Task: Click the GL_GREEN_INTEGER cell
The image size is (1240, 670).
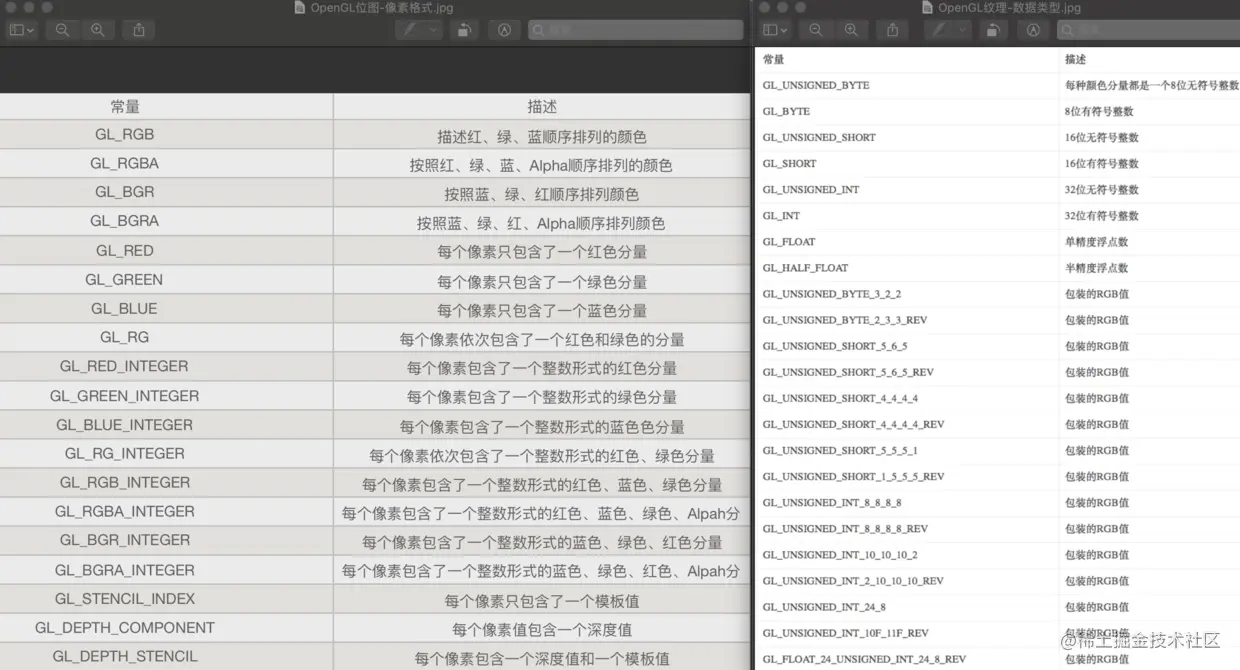Action: pyautogui.click(x=125, y=396)
